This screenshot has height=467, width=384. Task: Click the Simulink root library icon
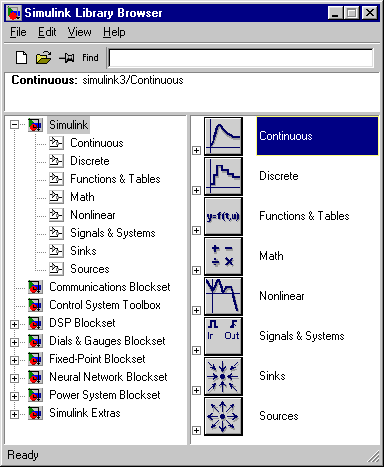tap(35, 125)
